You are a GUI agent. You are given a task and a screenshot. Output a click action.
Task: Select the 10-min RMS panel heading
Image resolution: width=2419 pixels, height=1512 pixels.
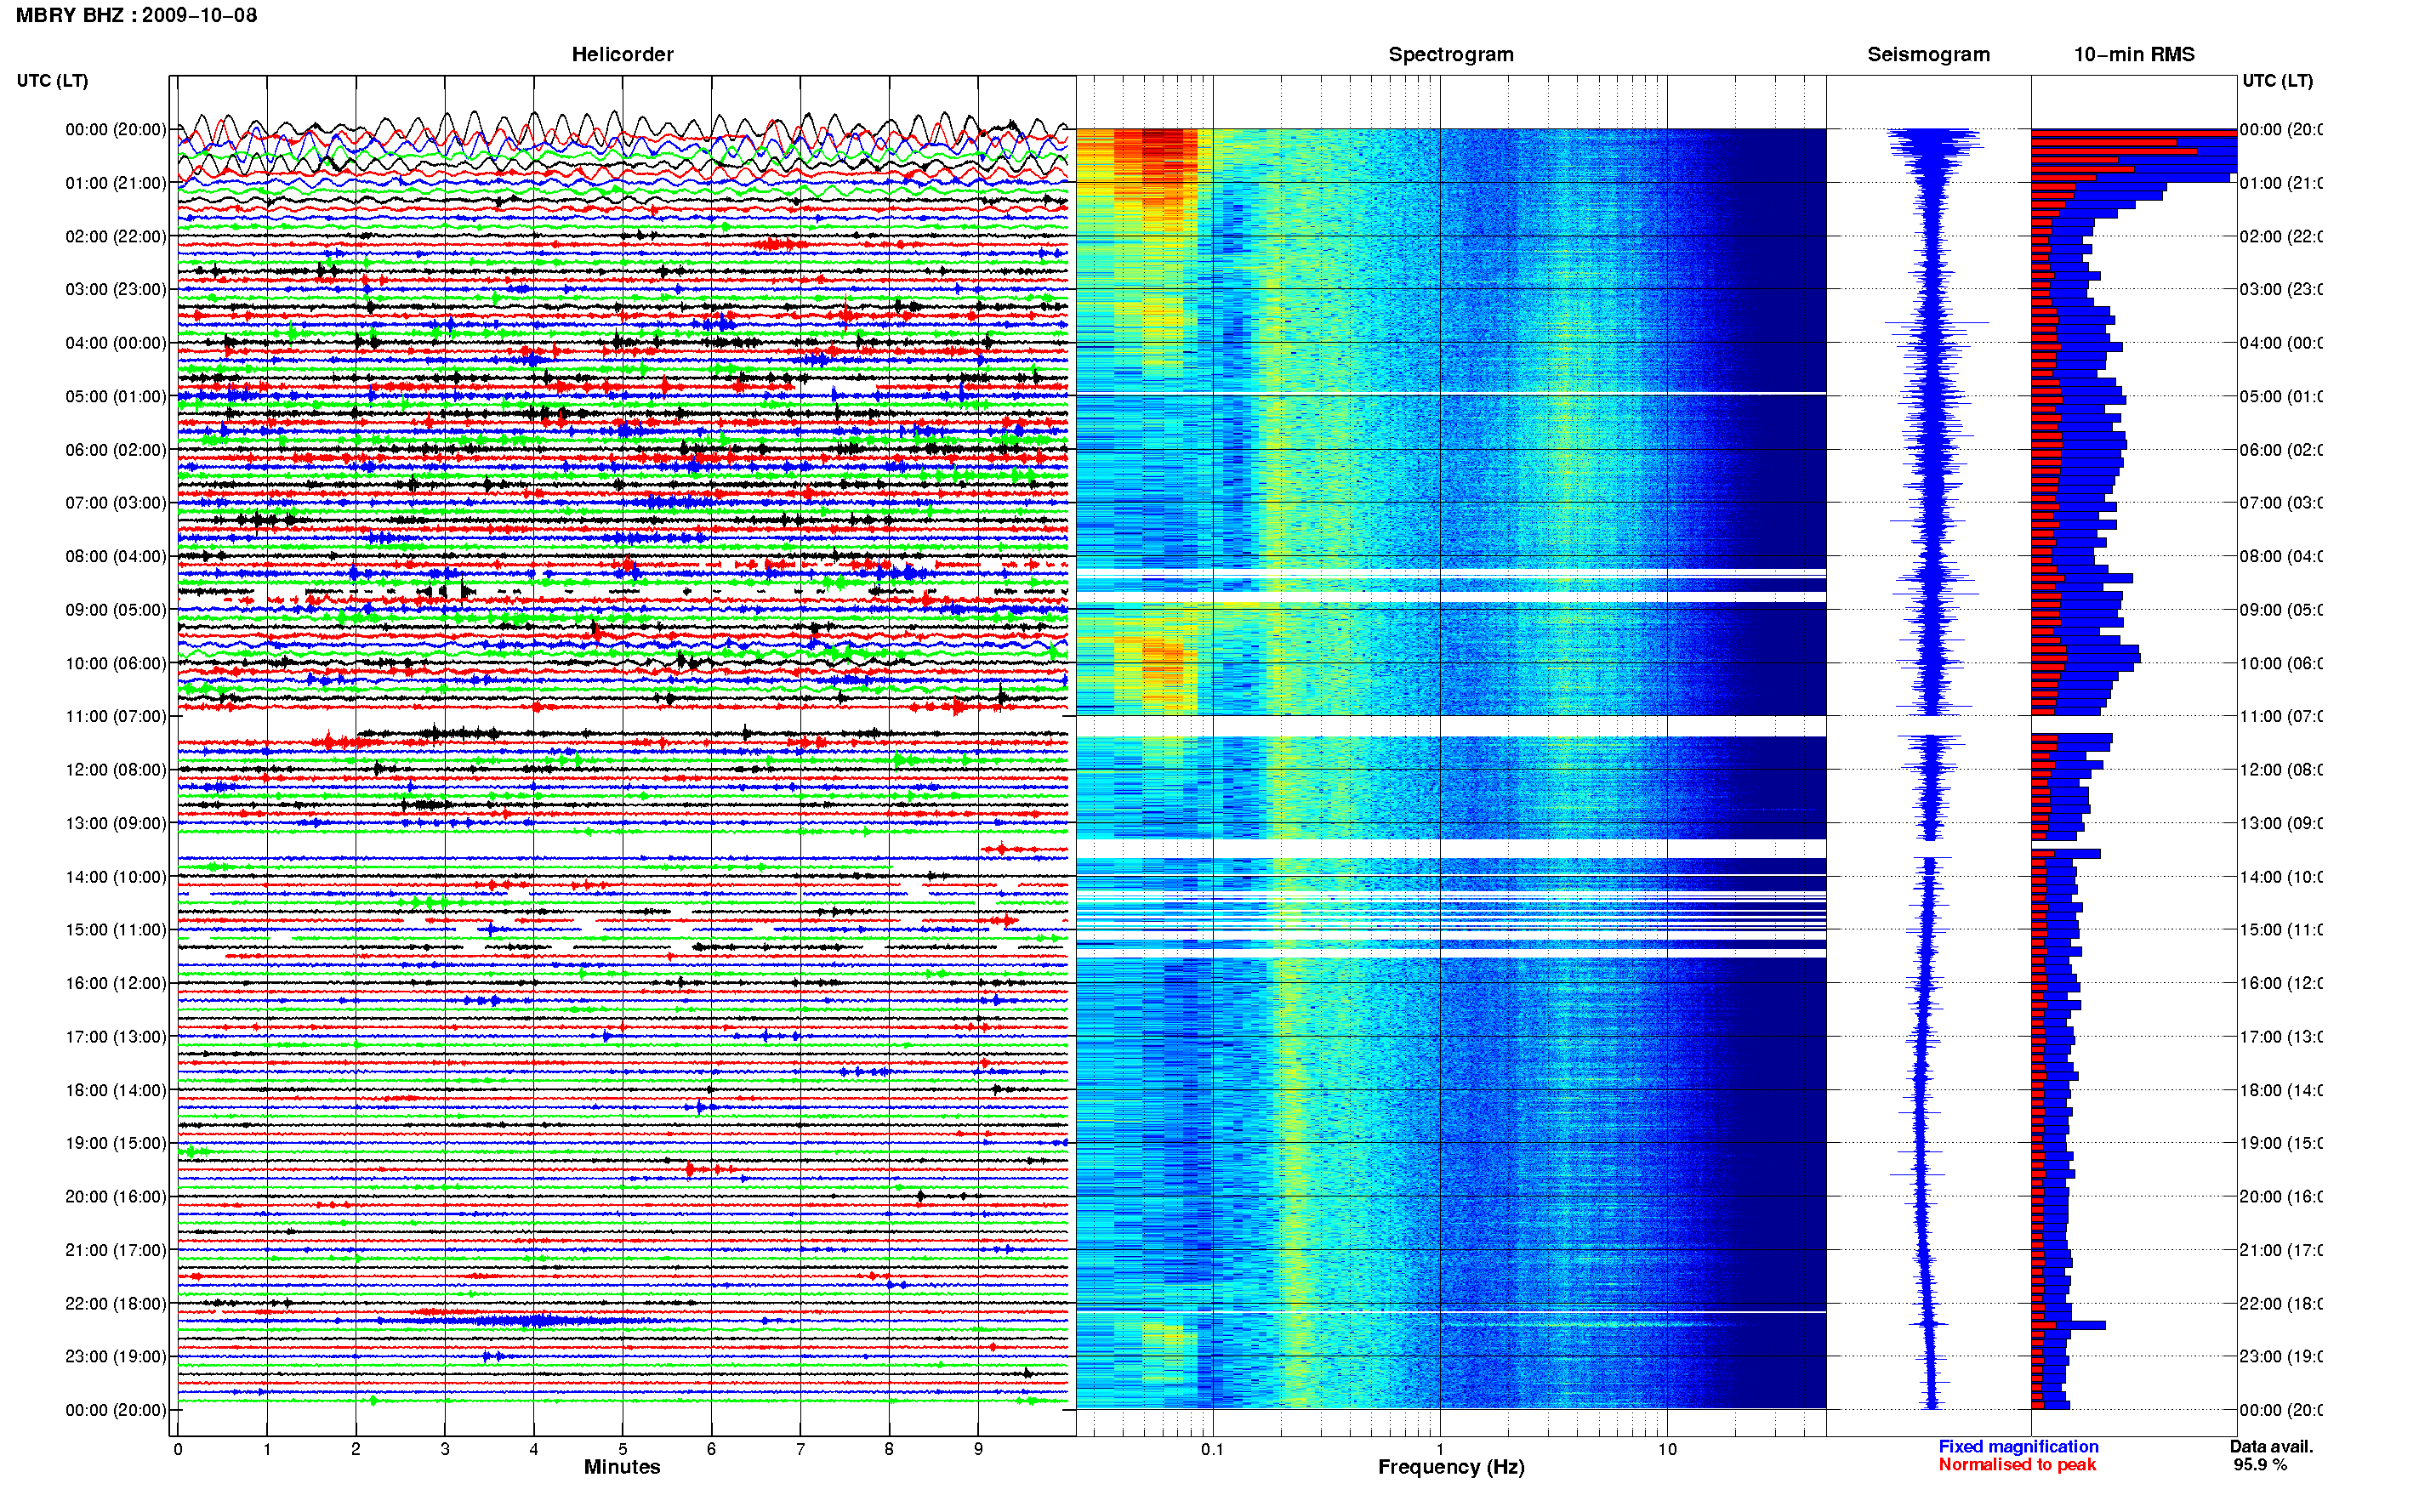2133,54
